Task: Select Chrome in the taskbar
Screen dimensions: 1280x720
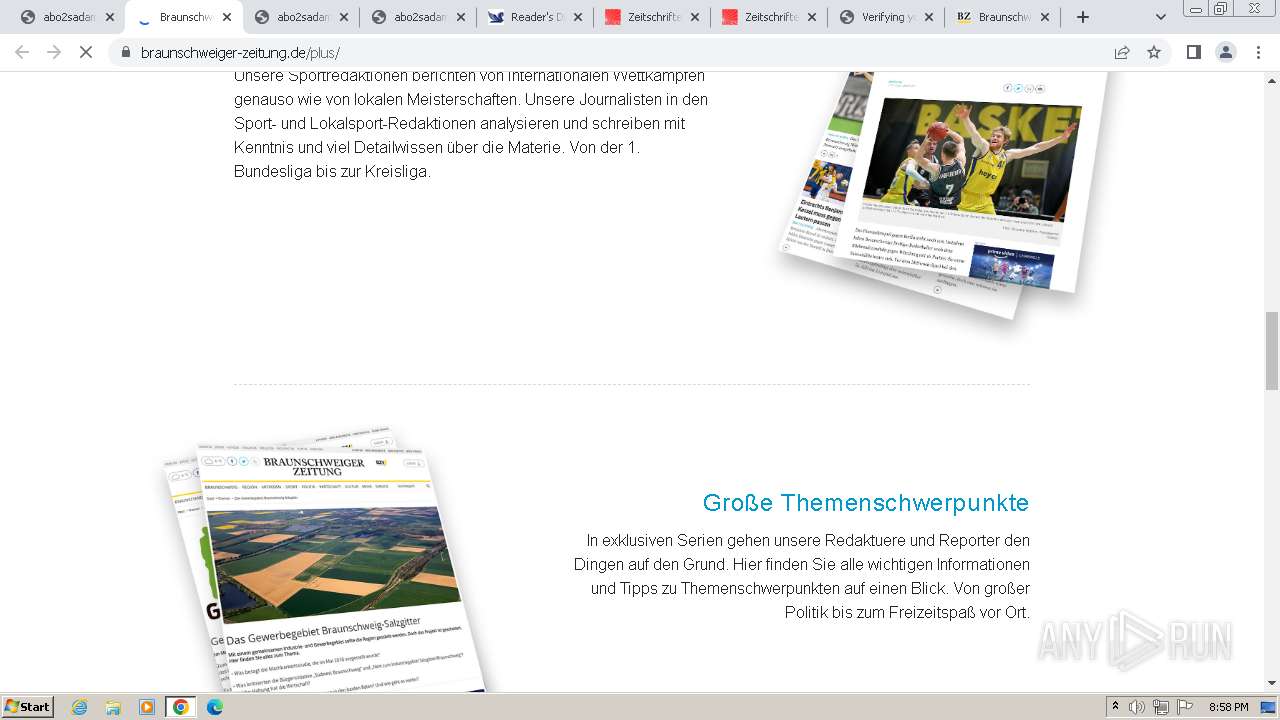Action: [x=181, y=707]
